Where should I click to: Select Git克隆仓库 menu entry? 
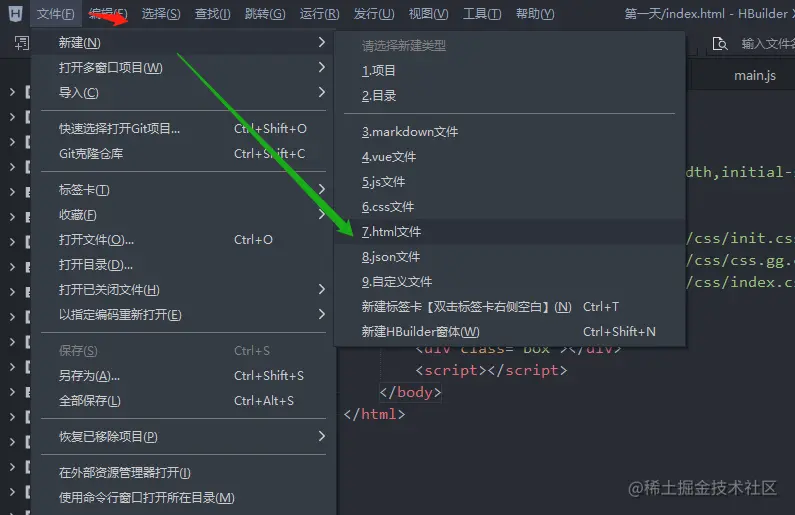click(184, 154)
